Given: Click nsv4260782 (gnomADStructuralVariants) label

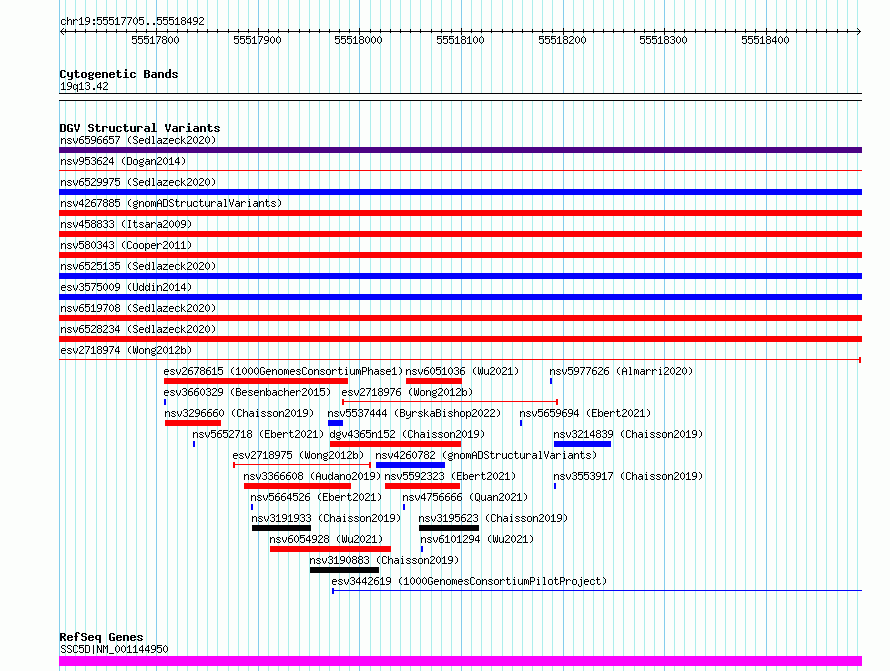Looking at the screenshot, I should click(x=486, y=455).
